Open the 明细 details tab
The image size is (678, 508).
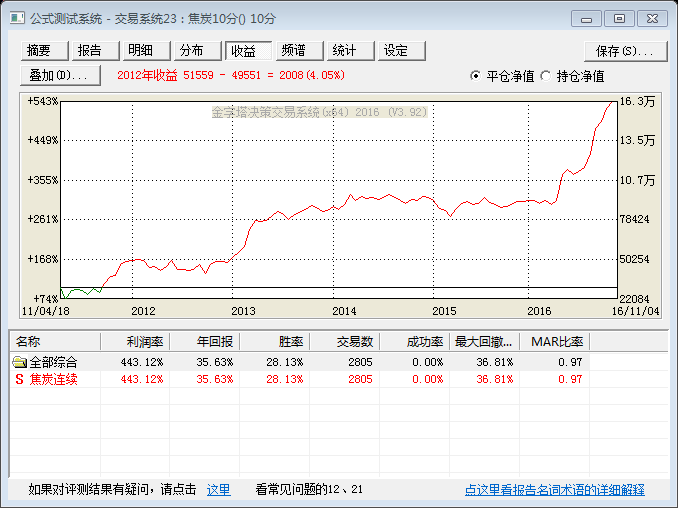(x=147, y=51)
